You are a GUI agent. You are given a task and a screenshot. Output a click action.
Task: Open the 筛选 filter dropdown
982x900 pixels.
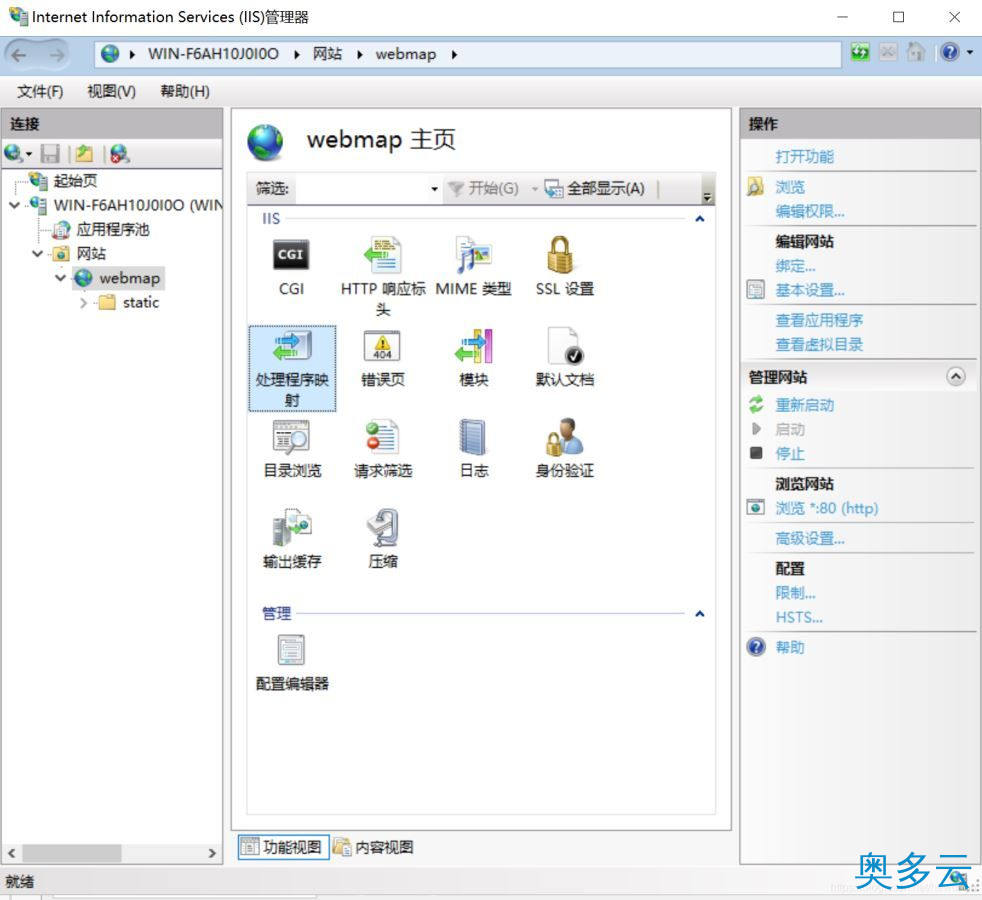(x=434, y=189)
